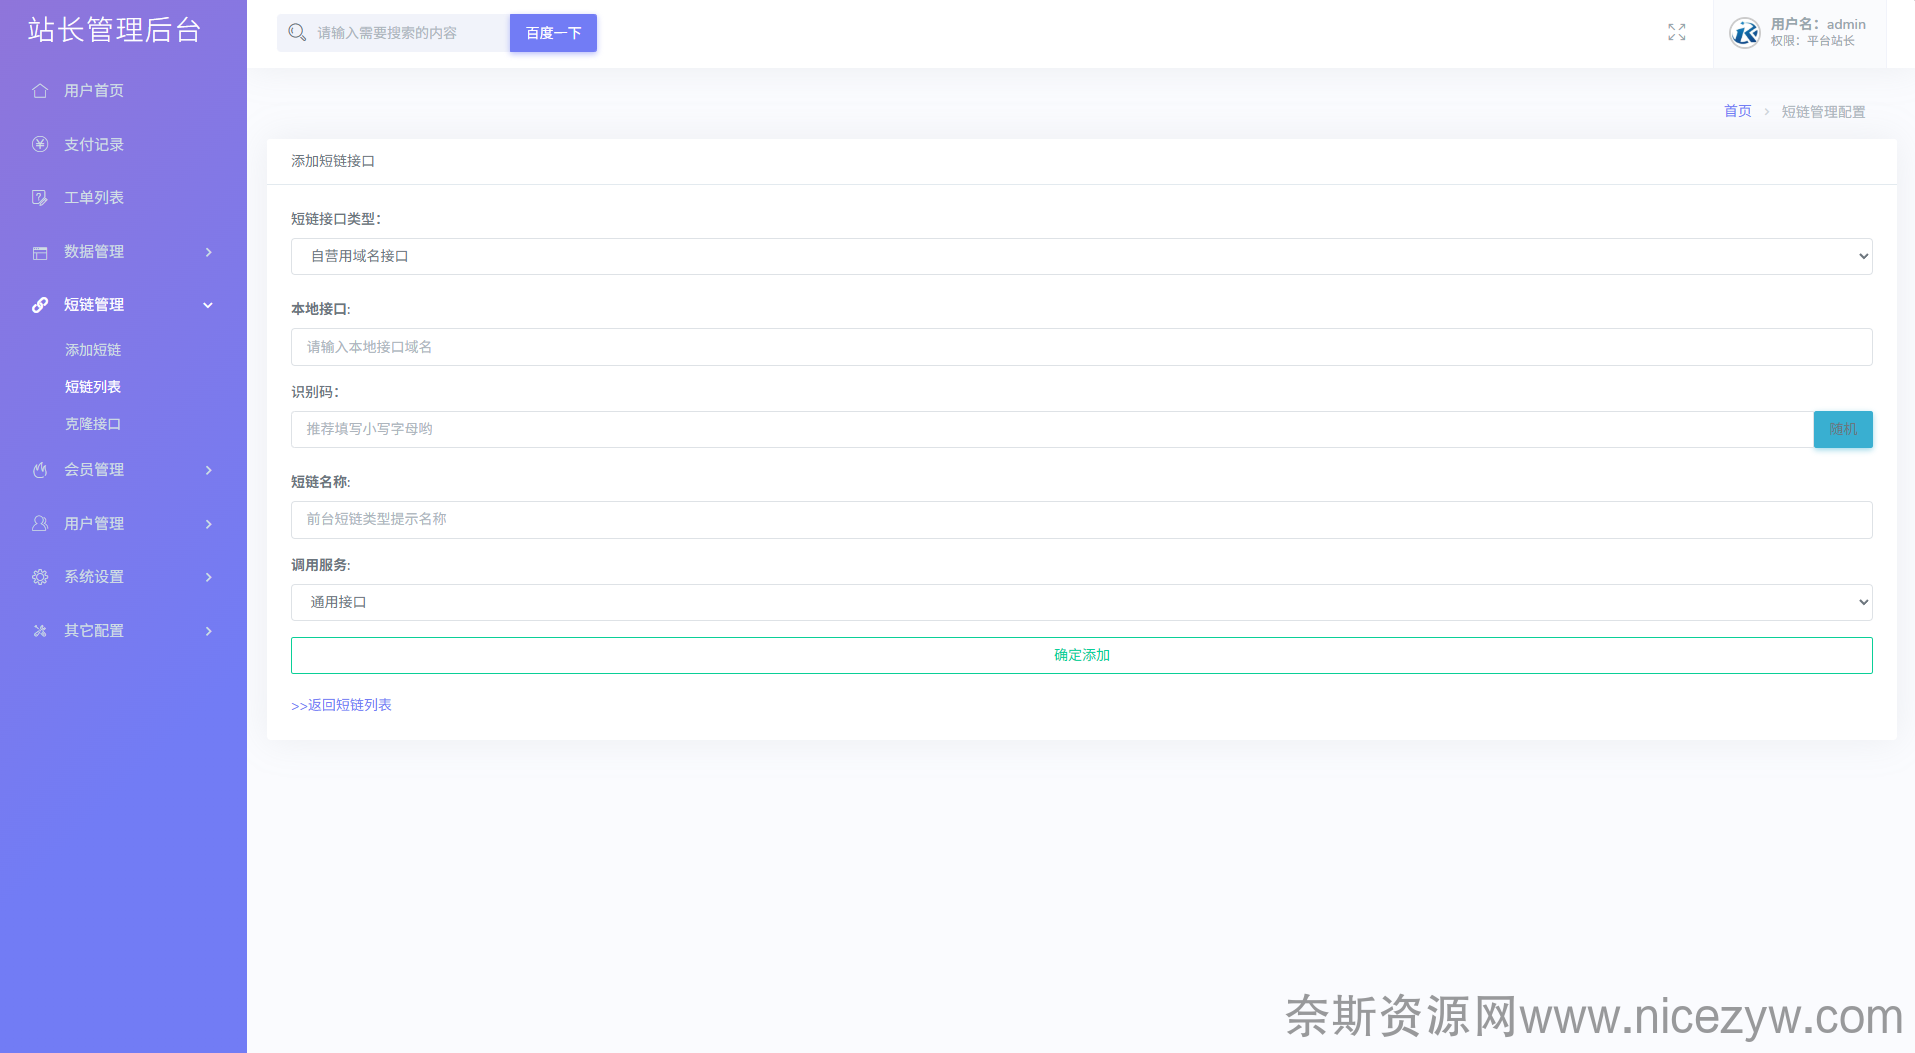Expand the 用户管理 chevron
Screen dimensions: 1915x1053
coord(209,524)
